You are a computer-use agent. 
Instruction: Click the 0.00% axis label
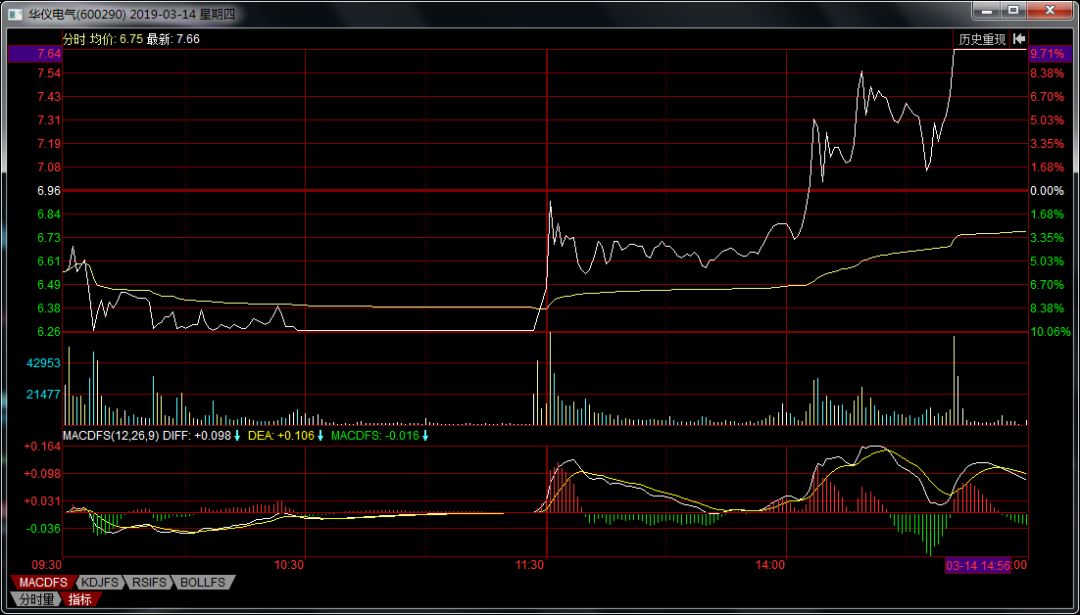pyautogui.click(x=1047, y=190)
